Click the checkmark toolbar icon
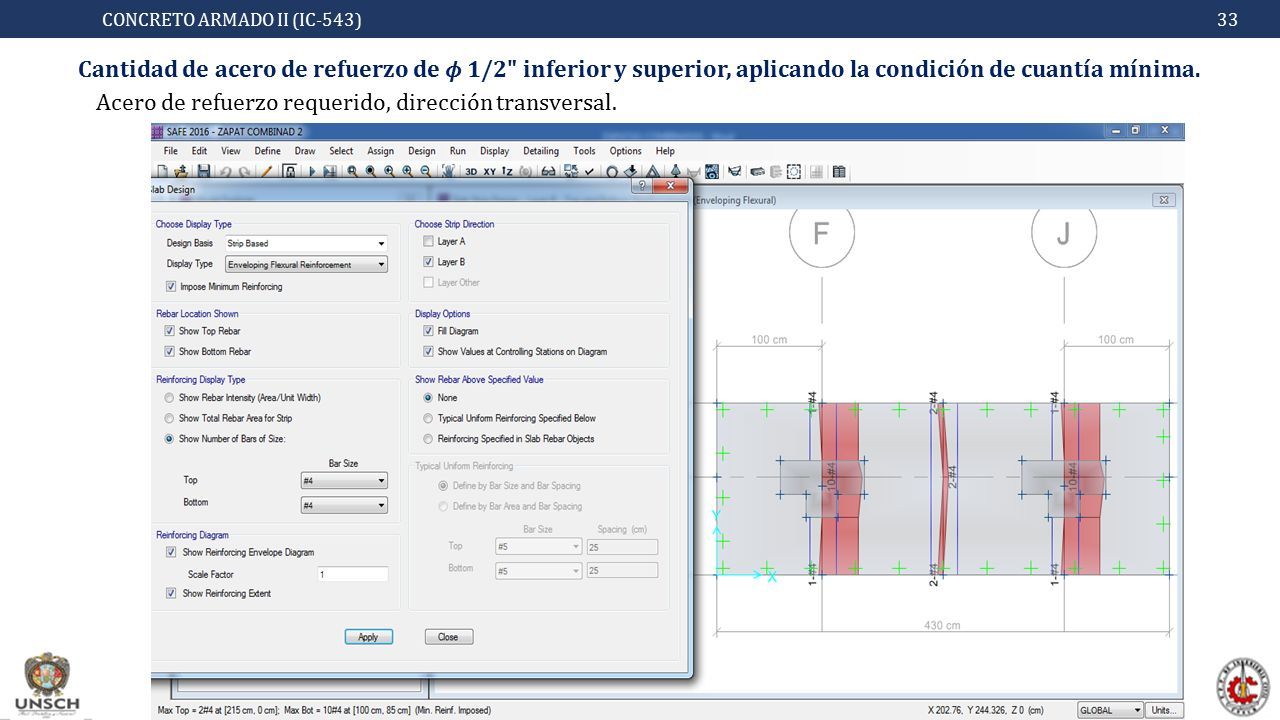The height and width of the screenshot is (720, 1280). click(589, 171)
